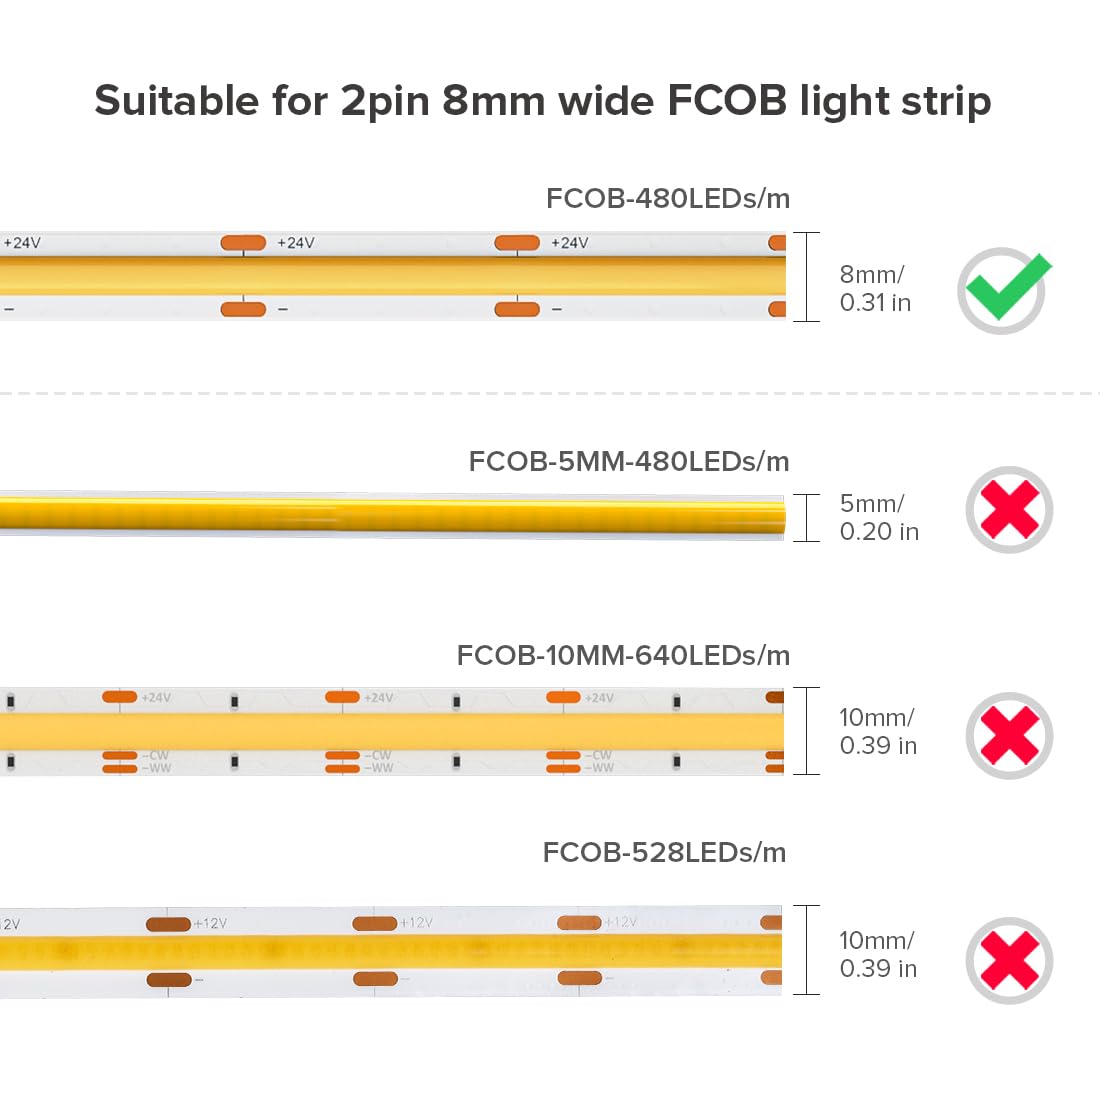Click the 8mm/0.31 in dimension text
This screenshot has height=1100, width=1100.
[x=875, y=288]
